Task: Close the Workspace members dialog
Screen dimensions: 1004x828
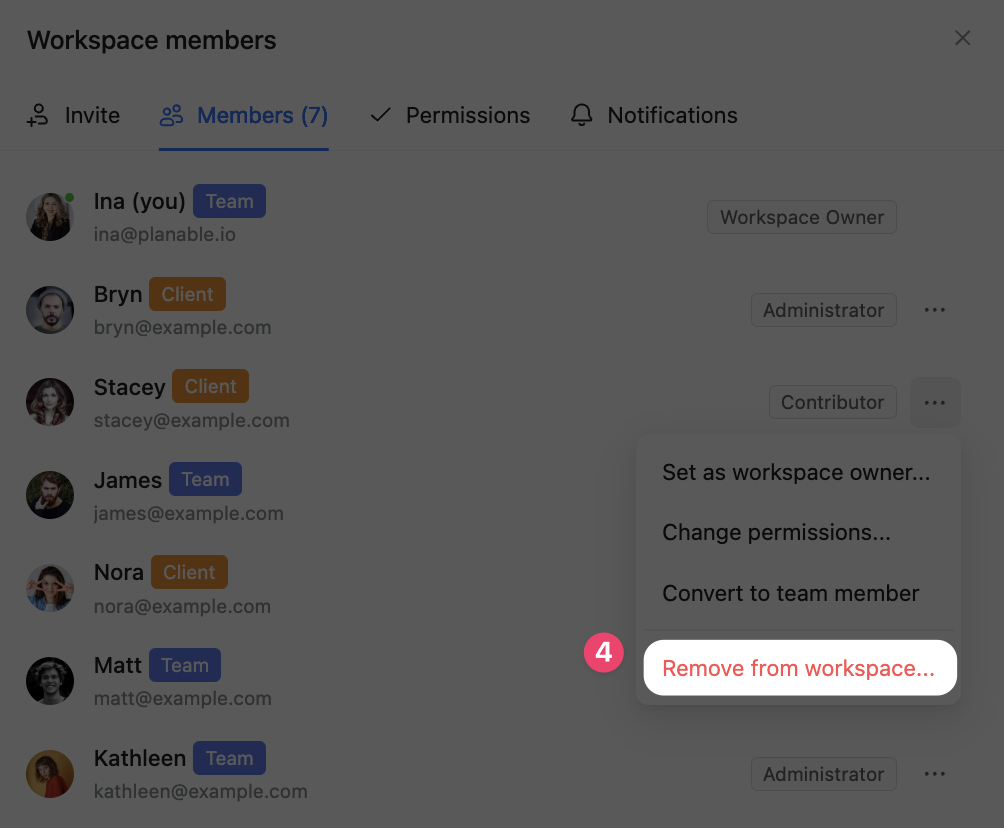Action: tap(962, 38)
